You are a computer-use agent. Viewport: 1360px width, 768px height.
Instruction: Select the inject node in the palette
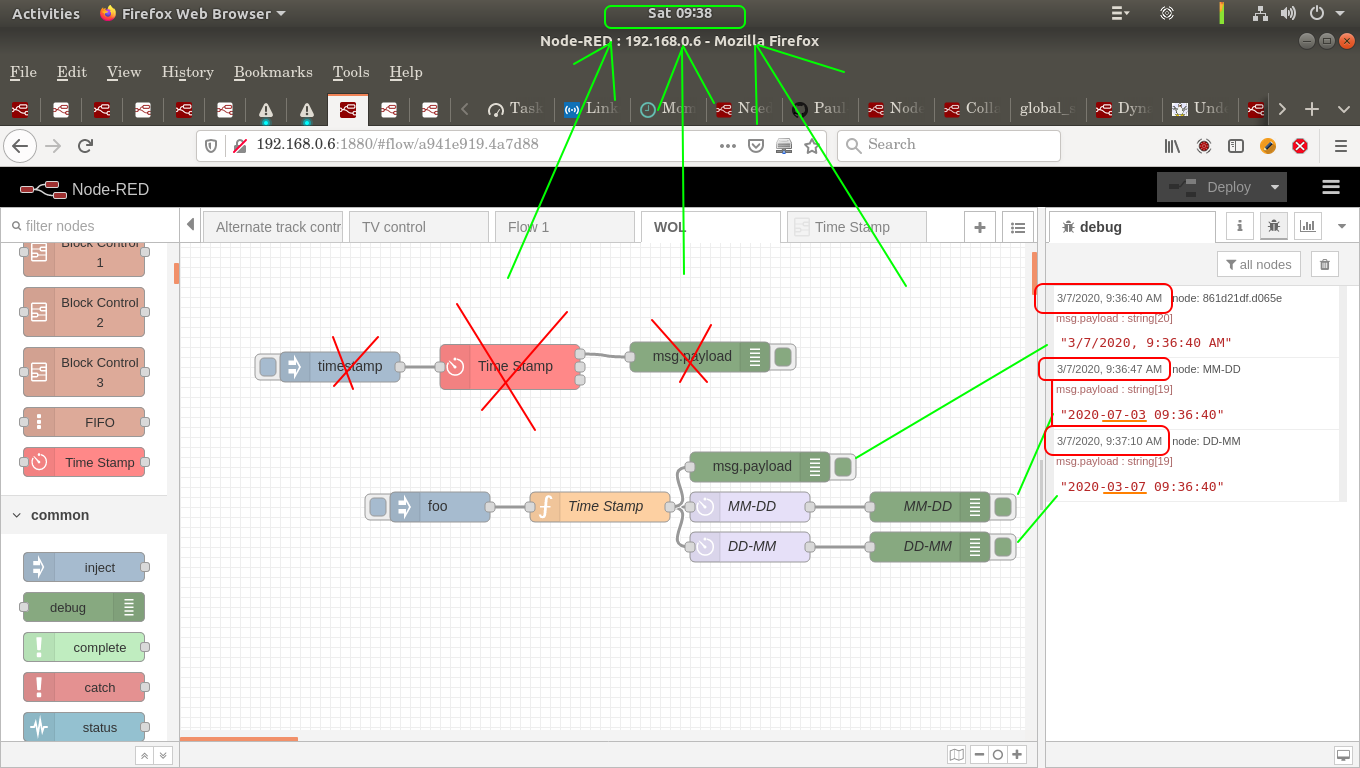(84, 567)
